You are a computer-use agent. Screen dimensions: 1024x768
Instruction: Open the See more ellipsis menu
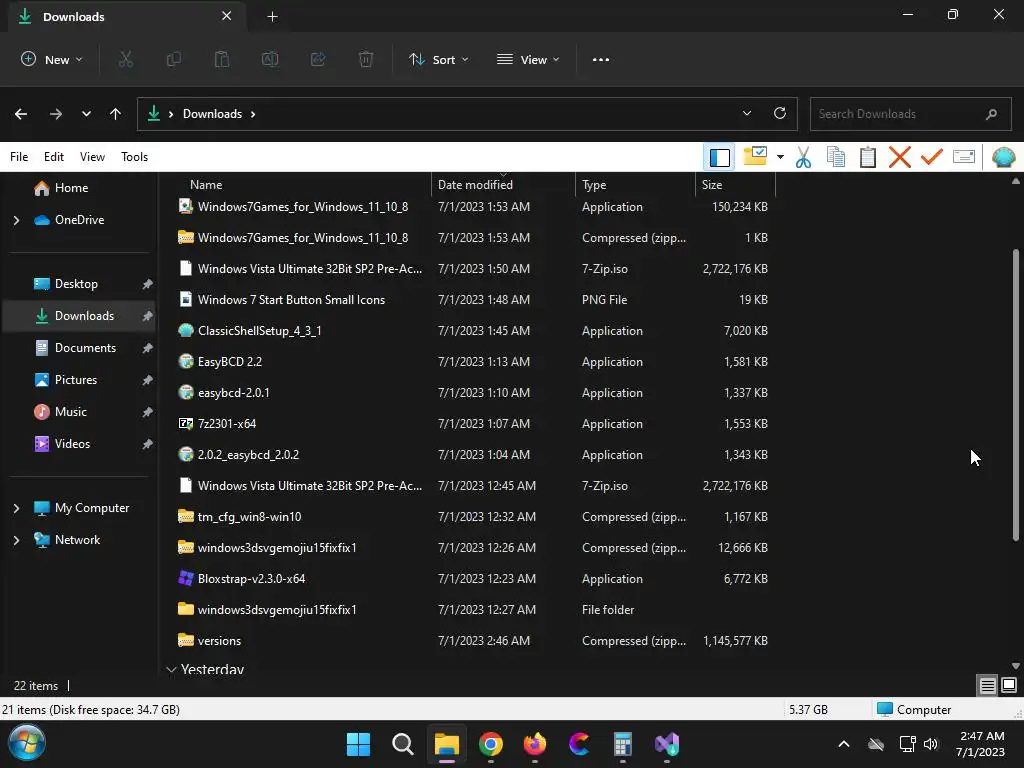click(601, 59)
